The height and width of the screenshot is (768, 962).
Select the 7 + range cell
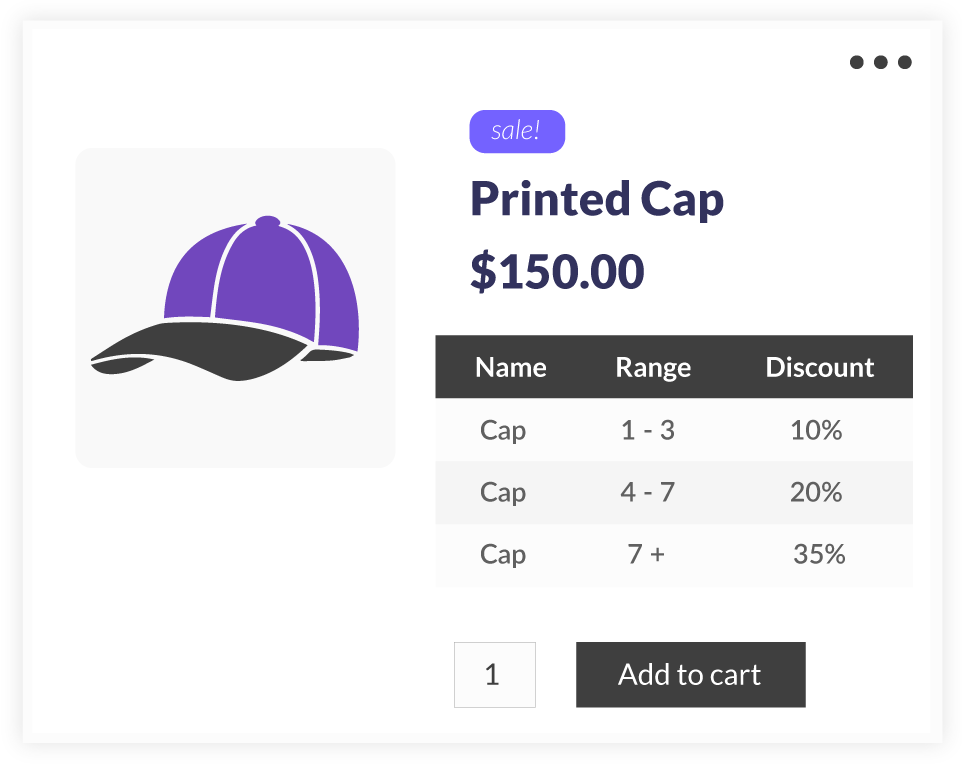tap(646, 554)
